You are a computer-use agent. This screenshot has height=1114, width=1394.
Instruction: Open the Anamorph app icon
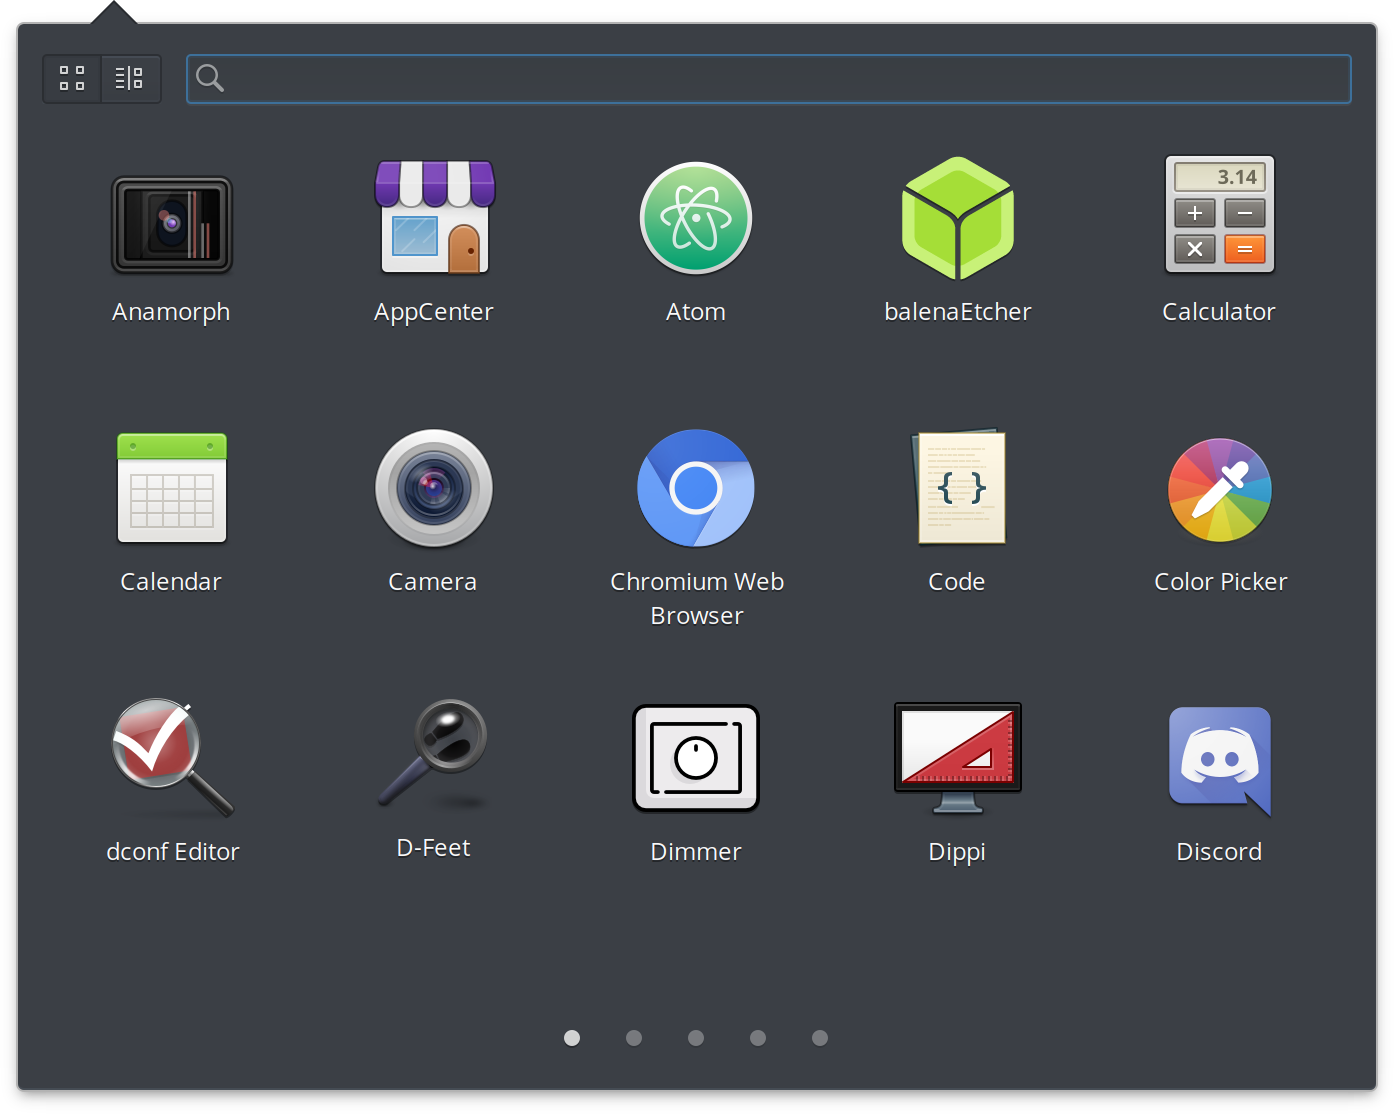(x=172, y=224)
